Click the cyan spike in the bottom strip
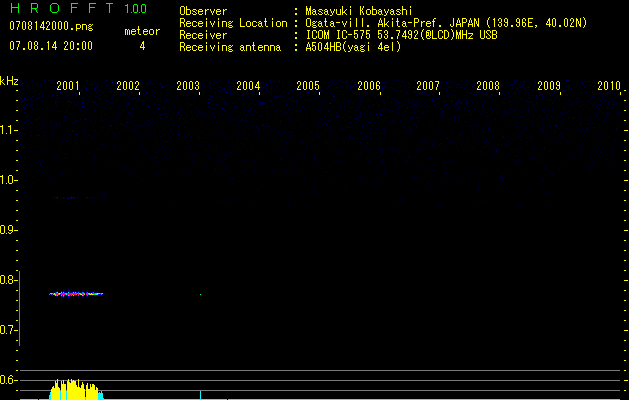Screen dimensions: 629x400 click(x=200, y=395)
